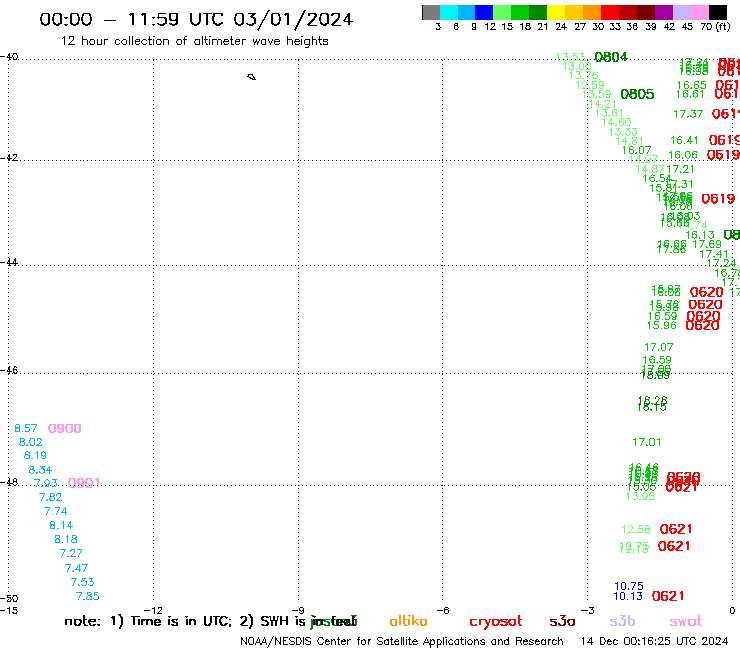Click 'NOAA/NESDIS Center for Satellite Applications and Research'

click(402, 641)
